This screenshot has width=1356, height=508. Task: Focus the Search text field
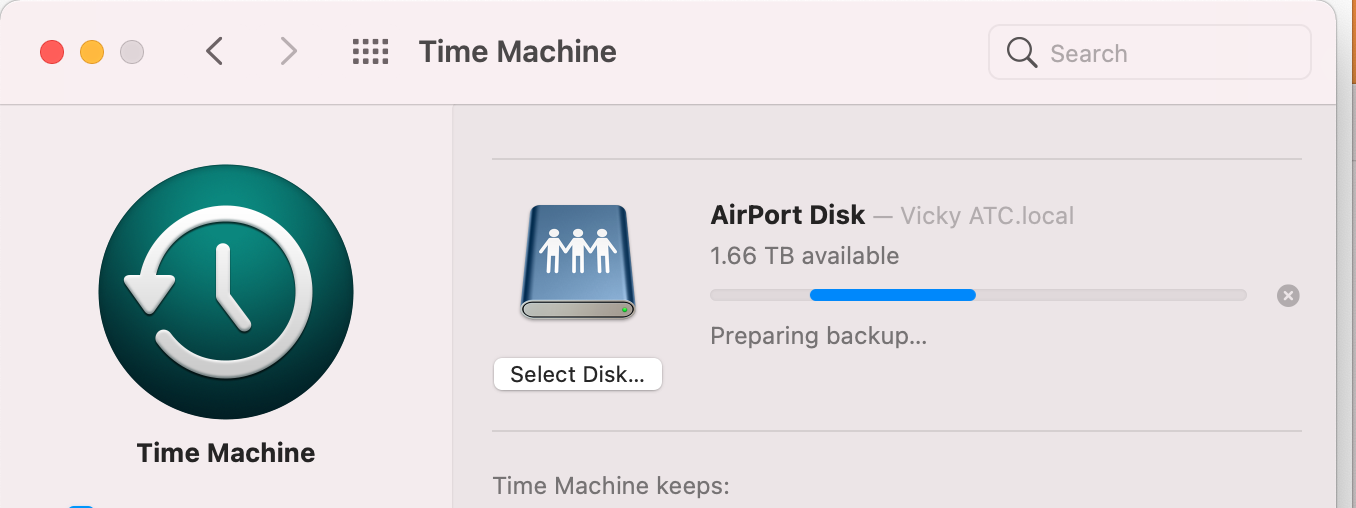tap(1170, 53)
